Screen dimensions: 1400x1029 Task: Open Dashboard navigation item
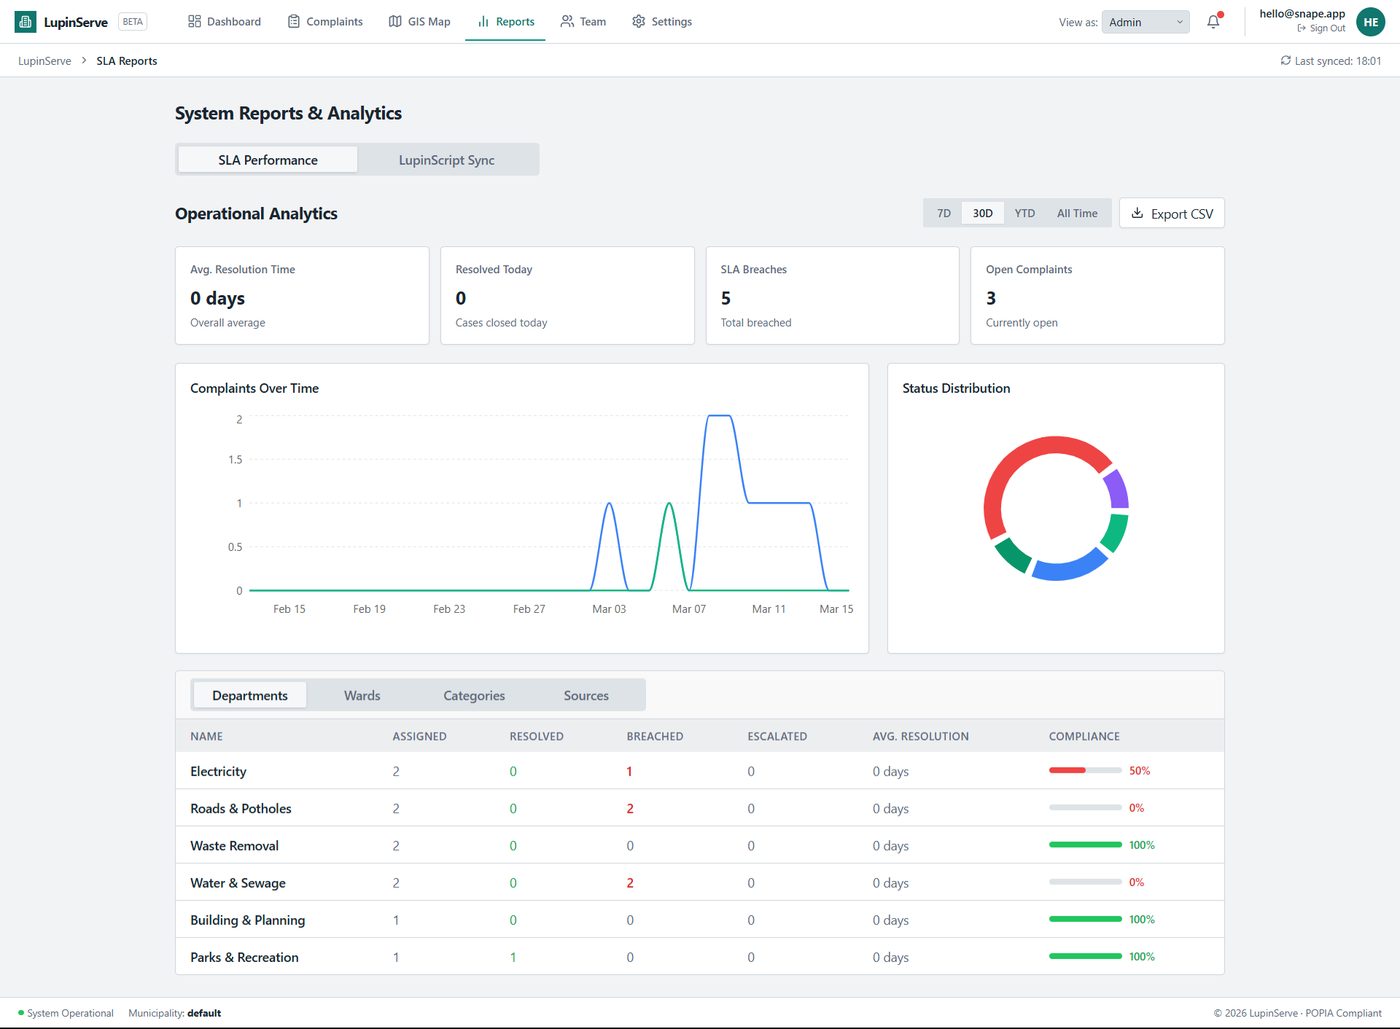click(x=224, y=21)
